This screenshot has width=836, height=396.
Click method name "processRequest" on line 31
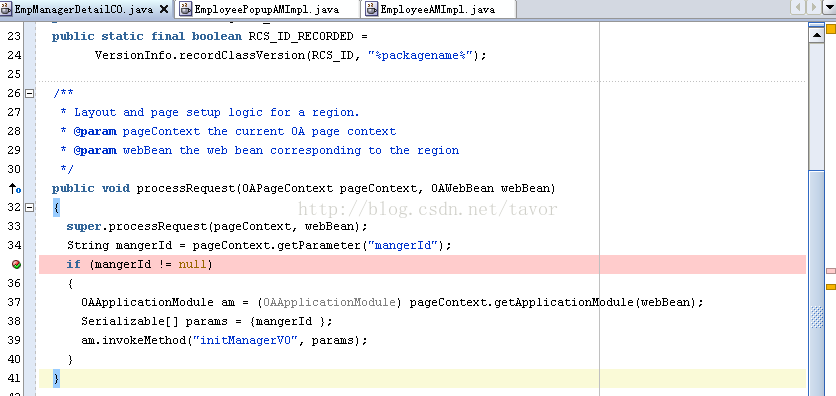(186, 188)
